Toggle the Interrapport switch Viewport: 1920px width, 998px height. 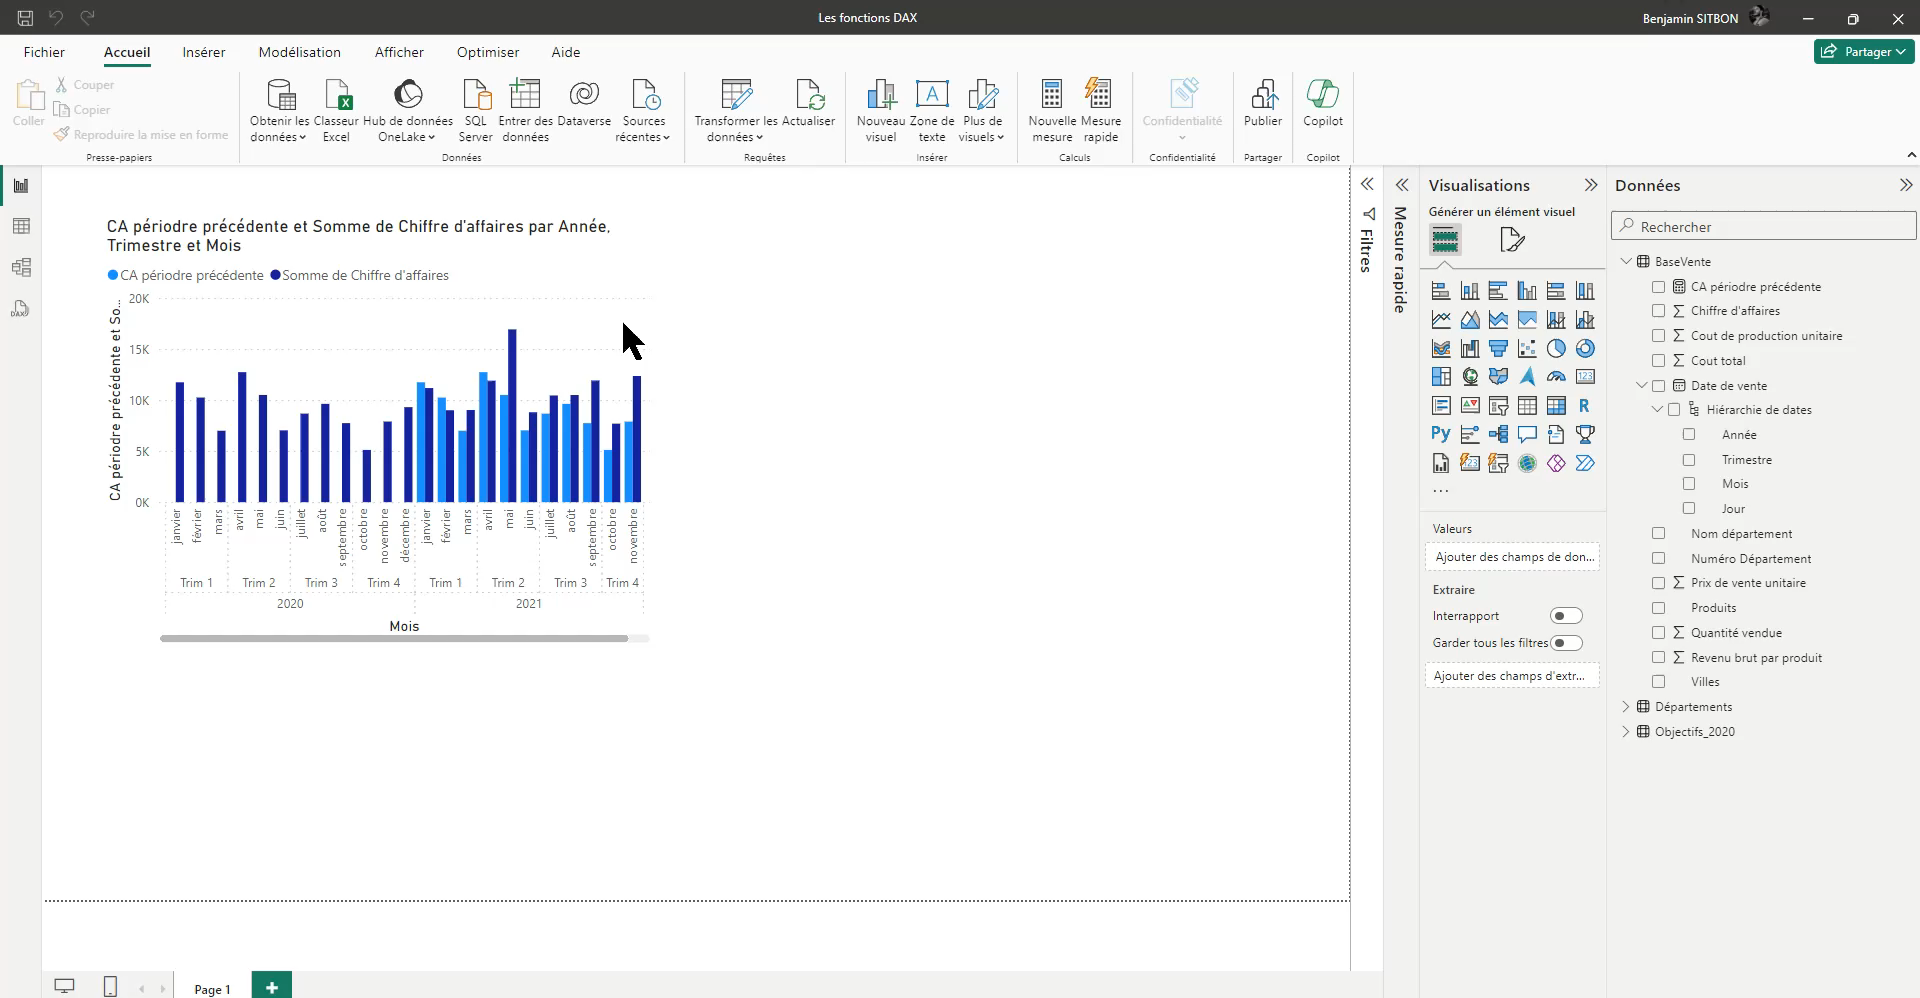click(1566, 616)
